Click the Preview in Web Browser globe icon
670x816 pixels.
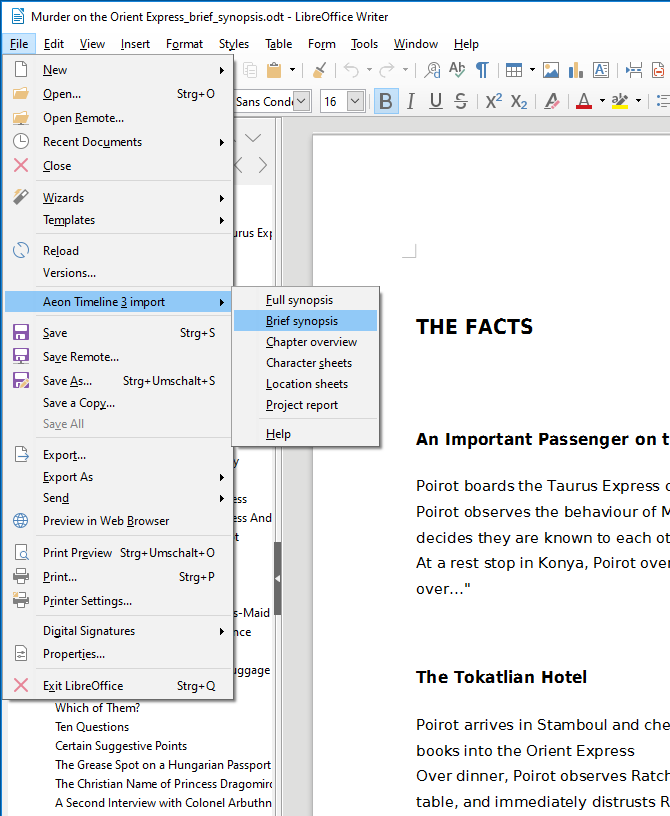tap(21, 520)
